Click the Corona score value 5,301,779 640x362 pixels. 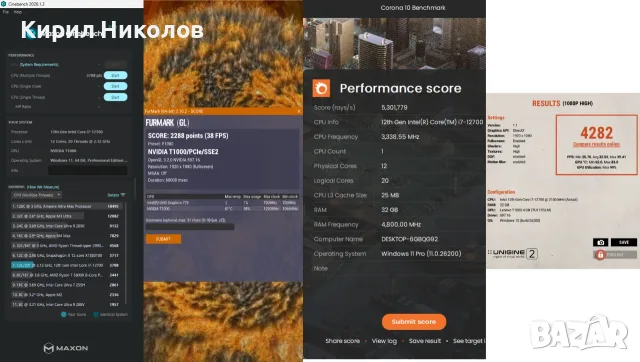coord(394,108)
